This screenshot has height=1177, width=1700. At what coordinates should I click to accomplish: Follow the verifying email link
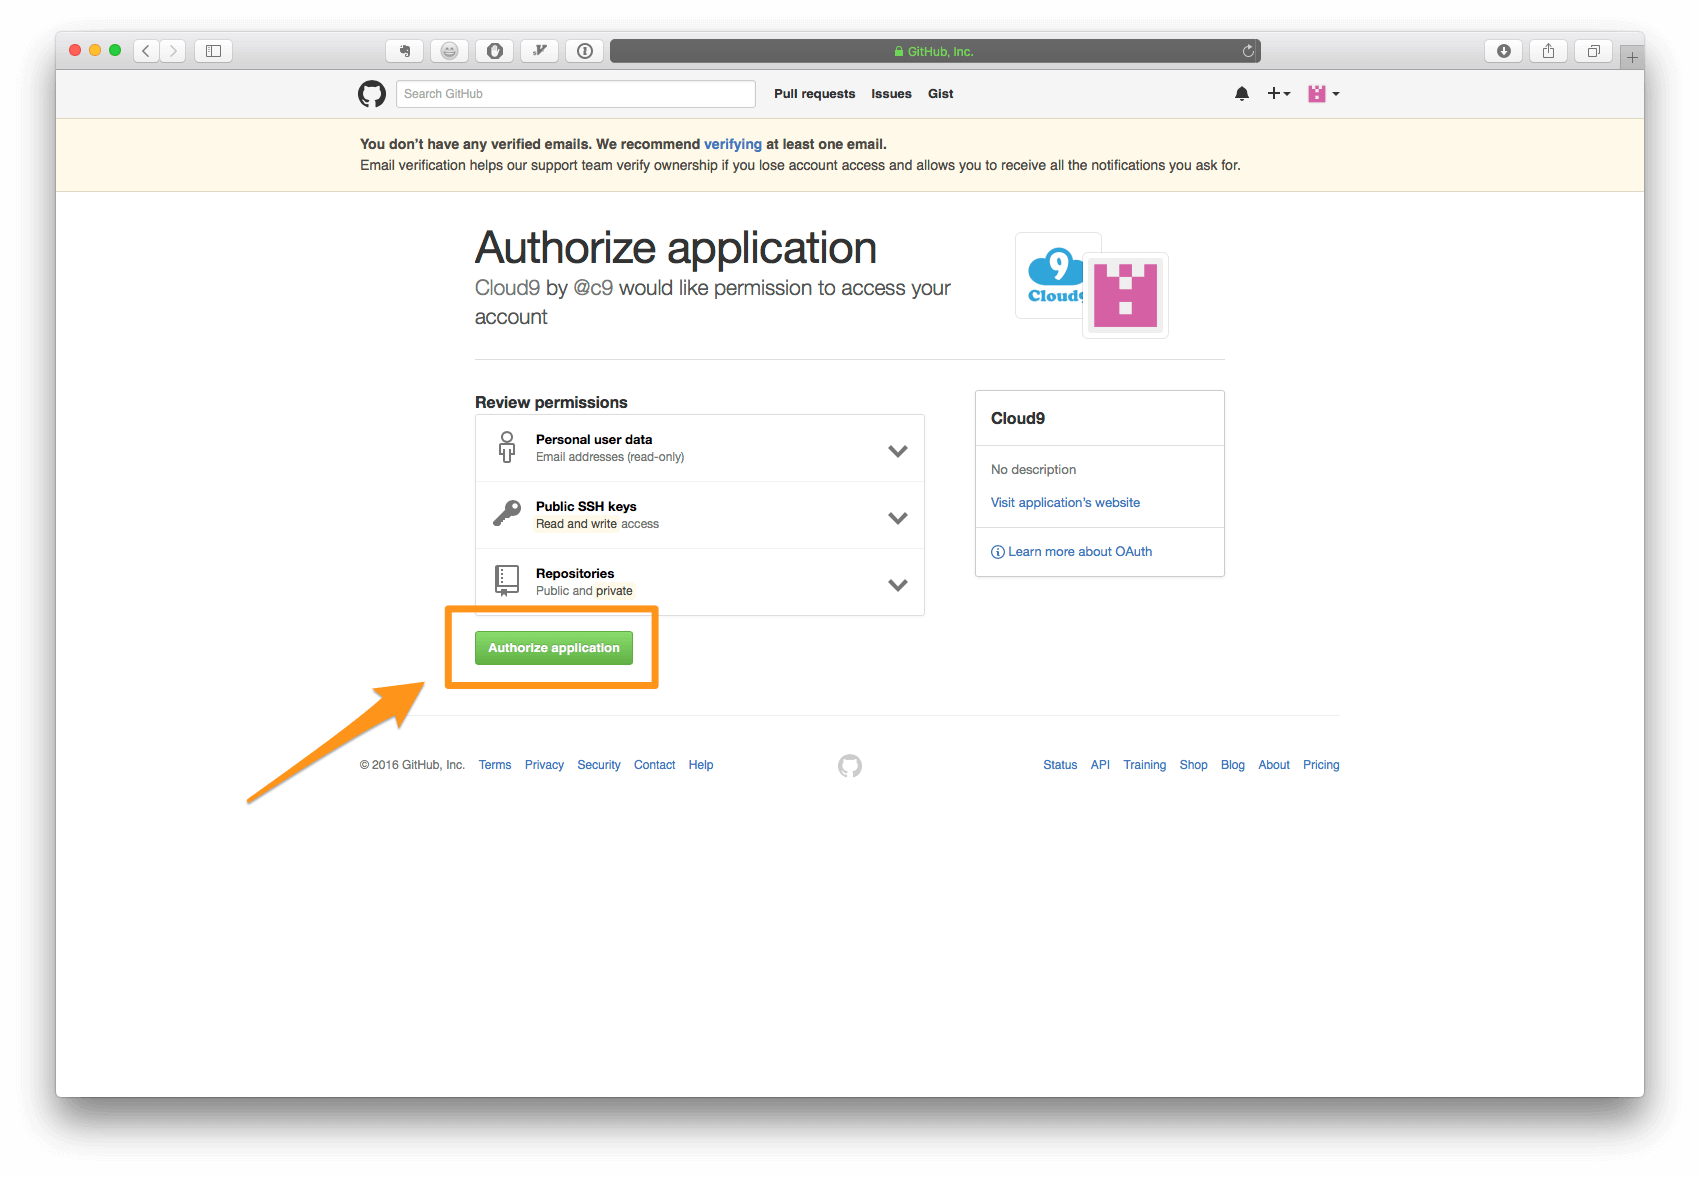[x=733, y=144]
